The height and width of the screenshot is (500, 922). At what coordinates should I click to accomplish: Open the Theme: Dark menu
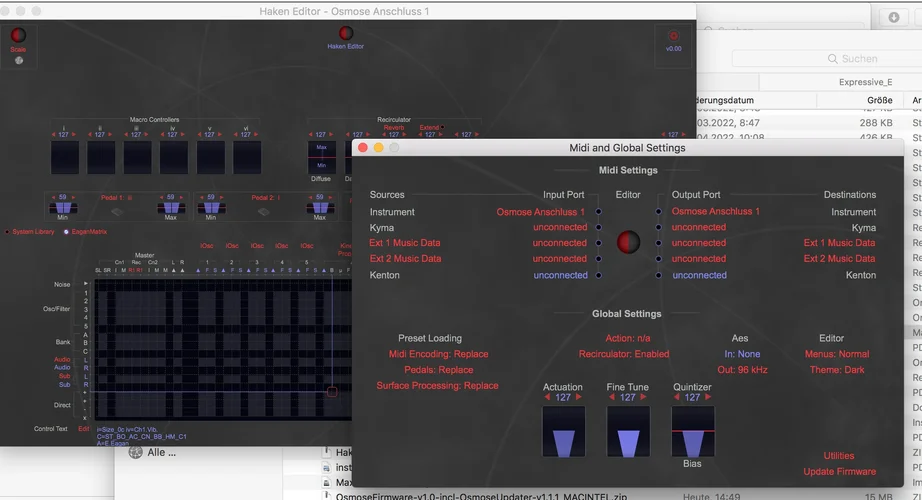837,370
